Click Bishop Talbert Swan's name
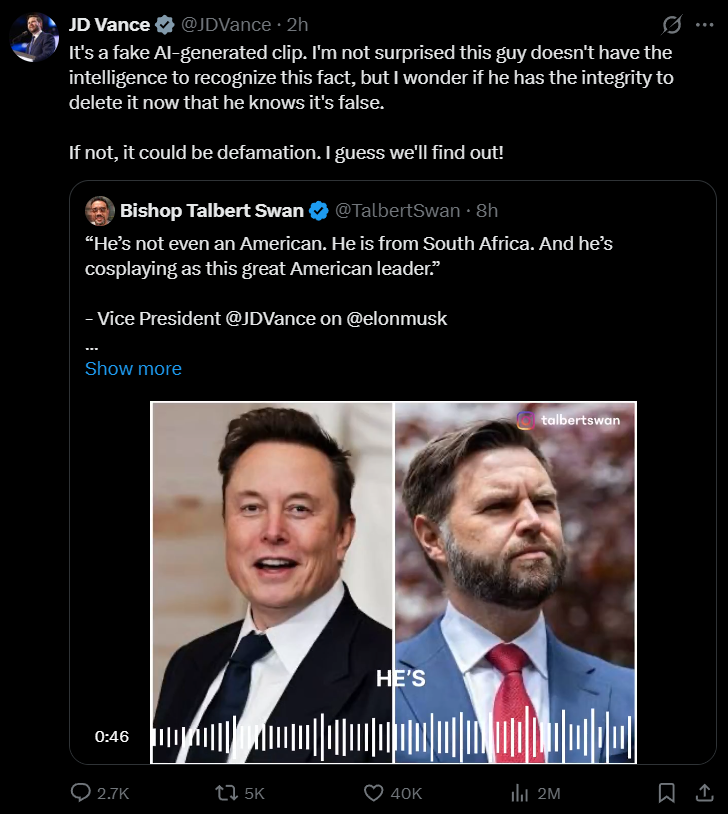The width and height of the screenshot is (728, 814). 212,210
